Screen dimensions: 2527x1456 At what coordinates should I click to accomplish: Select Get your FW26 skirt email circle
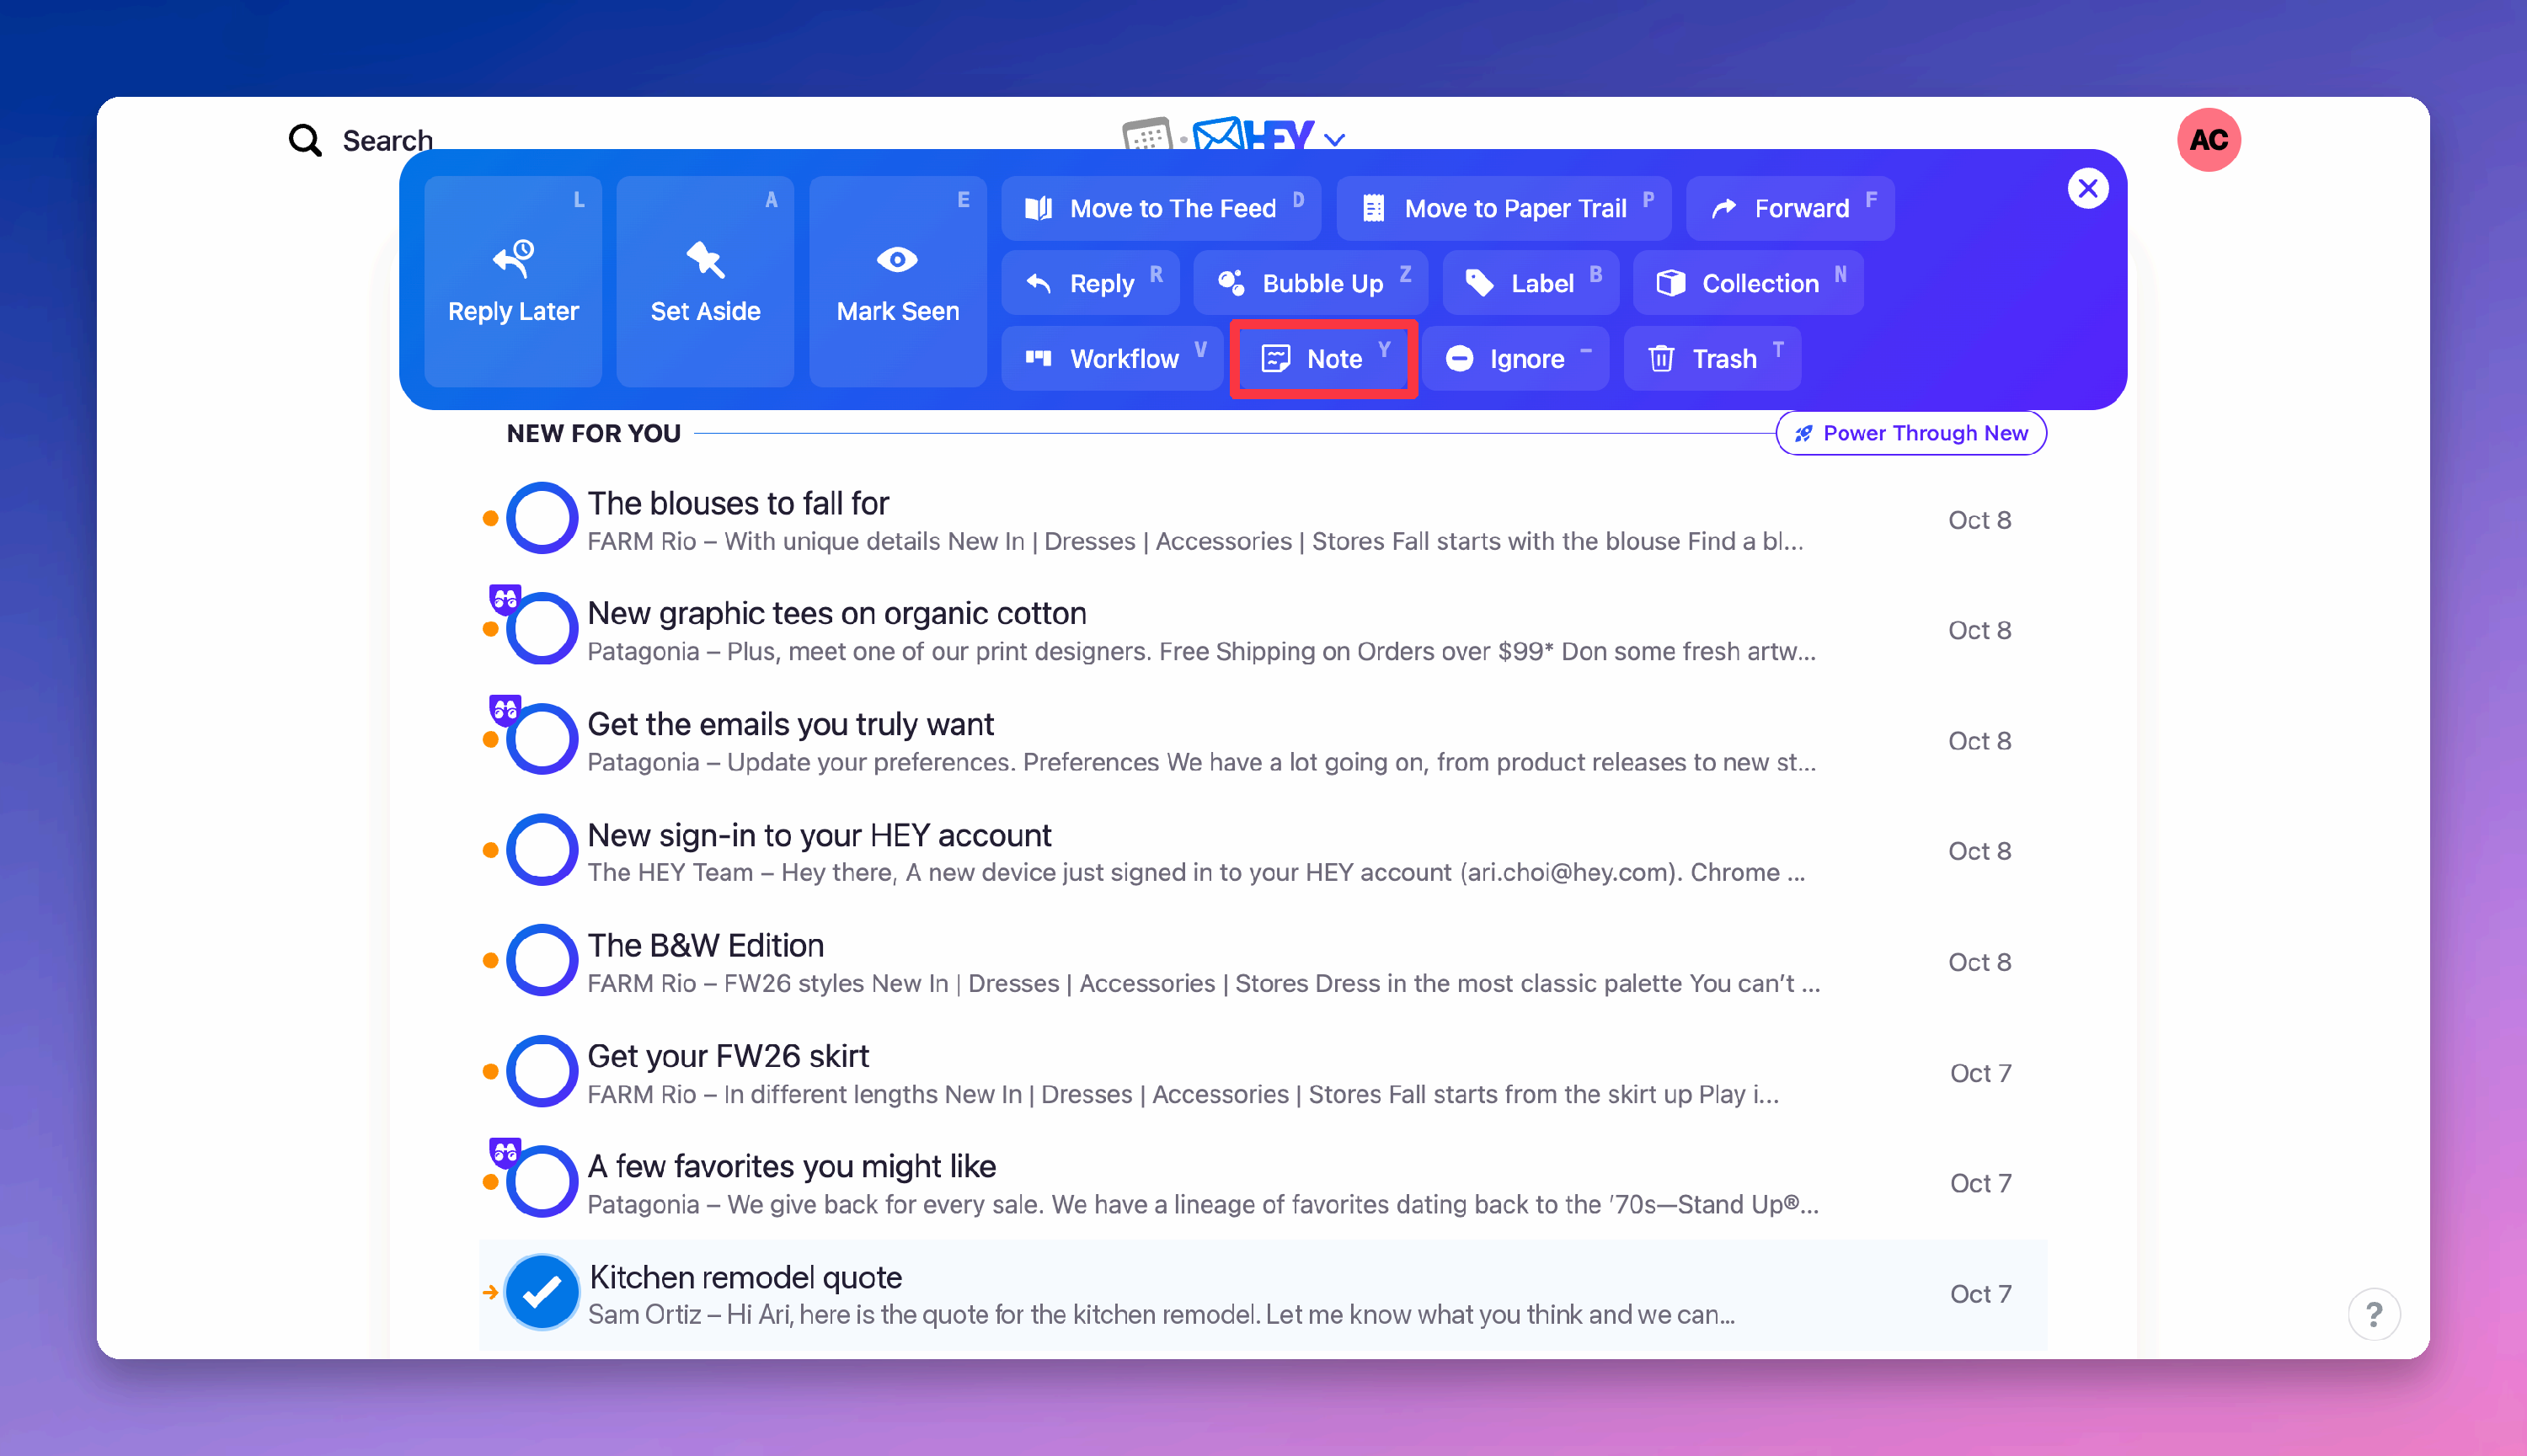click(x=542, y=1071)
